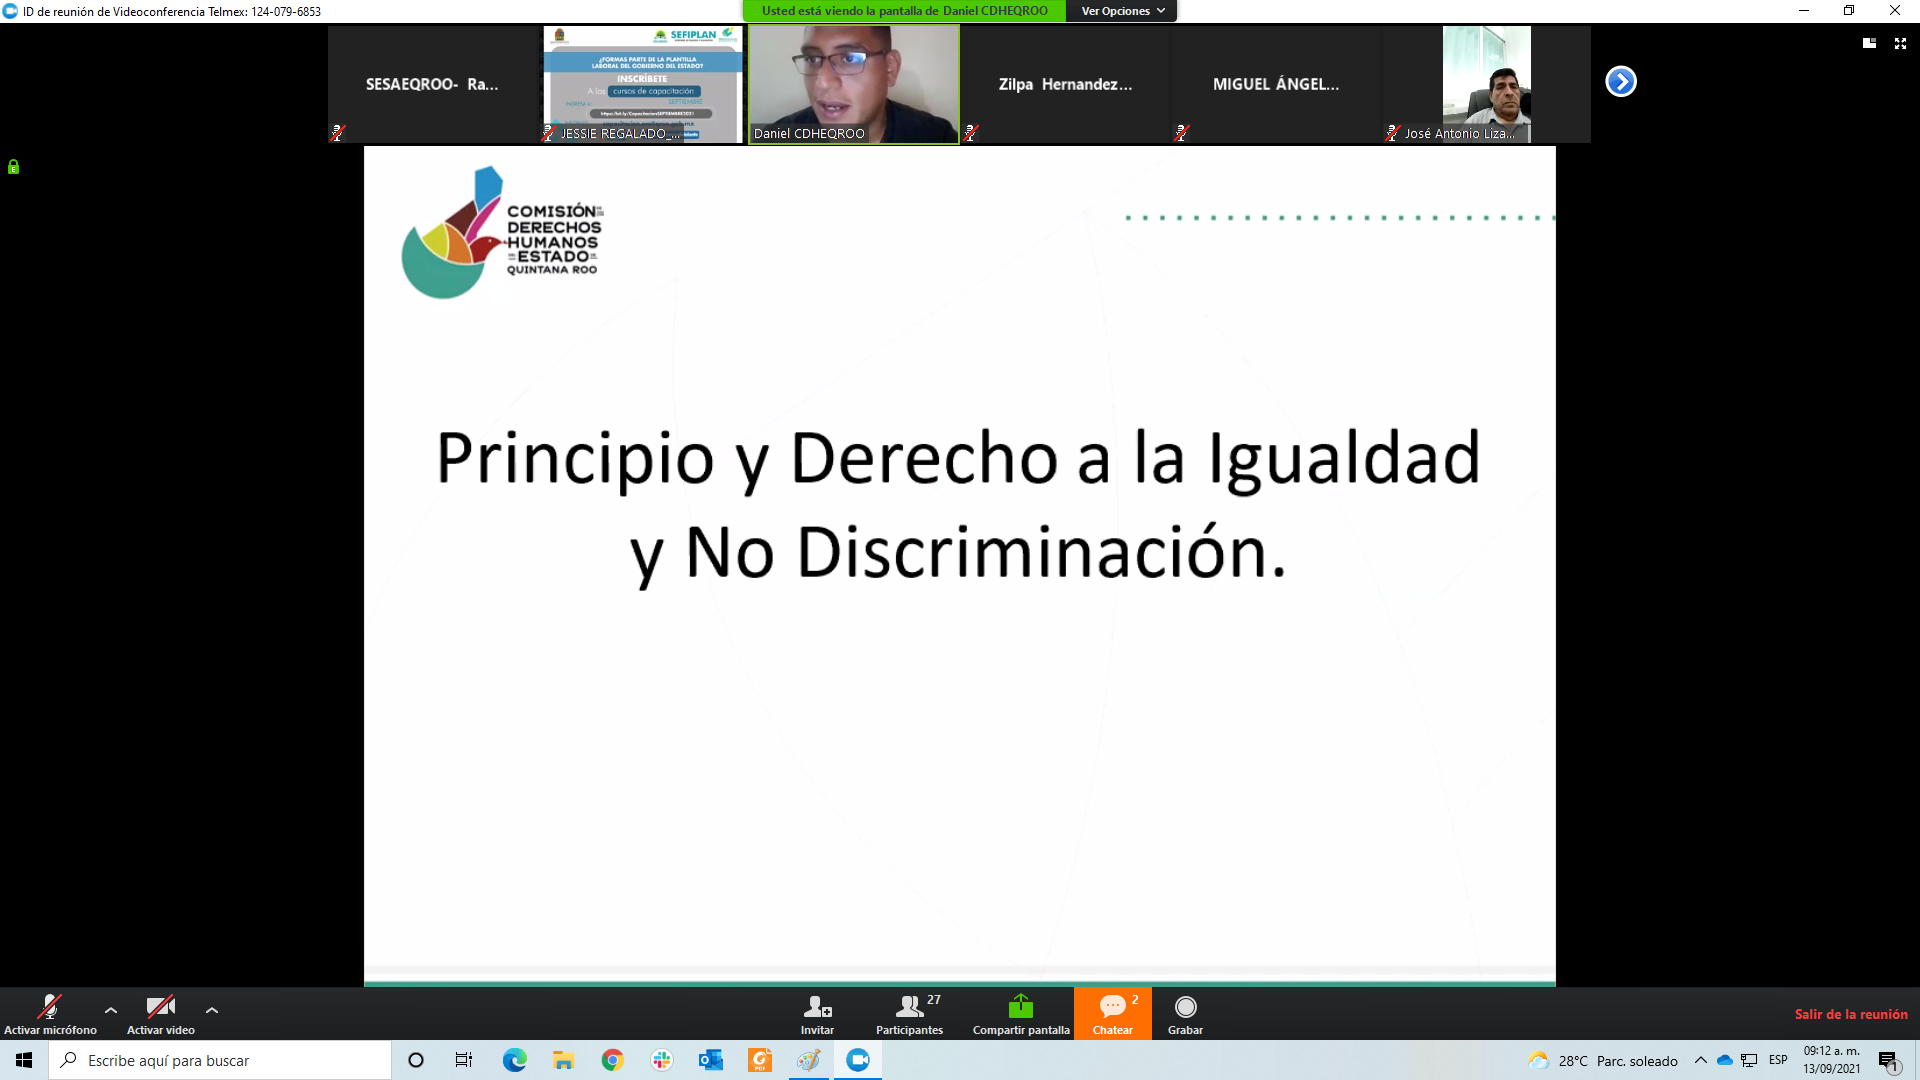This screenshot has height=1080, width=1920.
Task: Click Salir de la reunión
Action: 1851,1014
